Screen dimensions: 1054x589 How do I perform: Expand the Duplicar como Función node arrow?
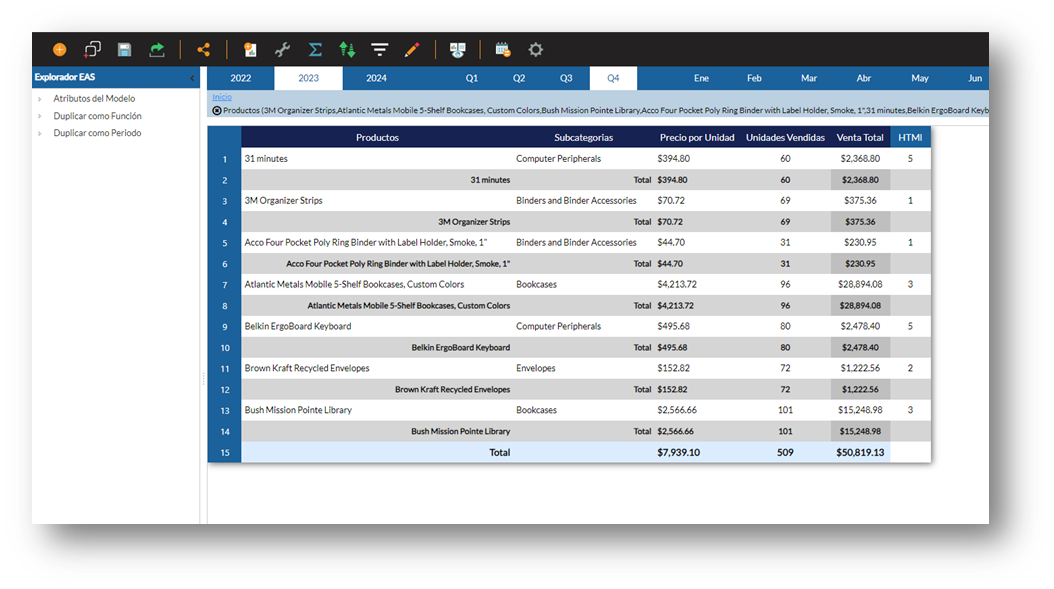[x=40, y=116]
